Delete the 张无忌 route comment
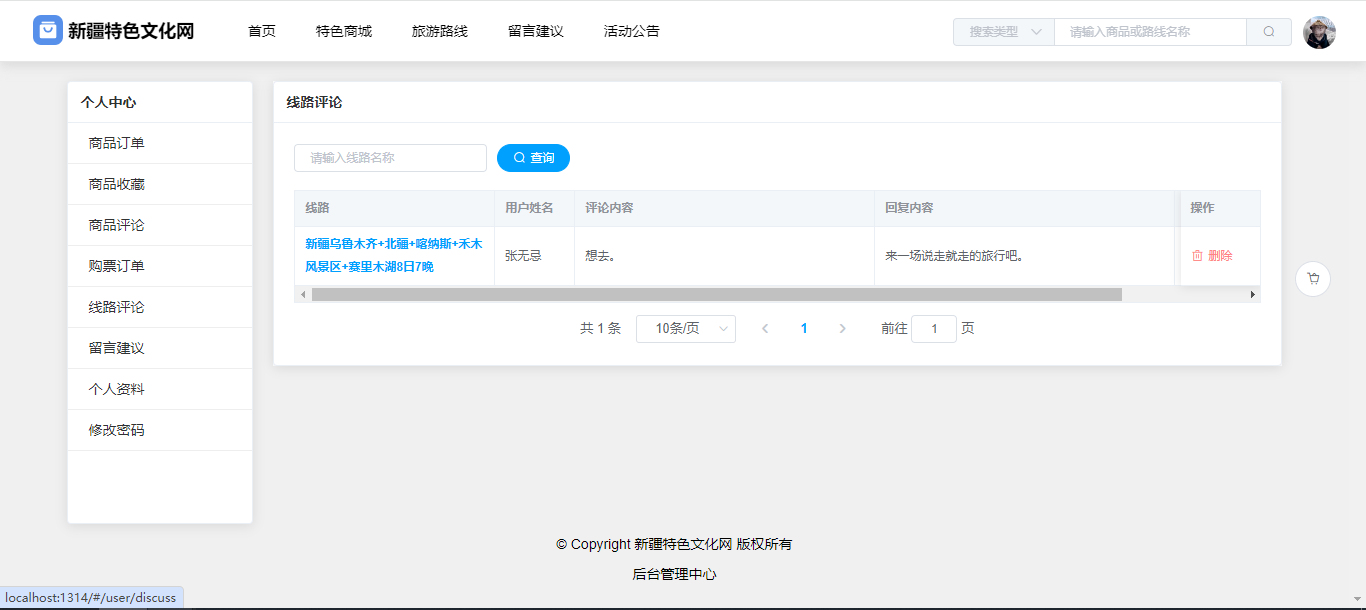This screenshot has height=610, width=1366. click(x=1212, y=256)
